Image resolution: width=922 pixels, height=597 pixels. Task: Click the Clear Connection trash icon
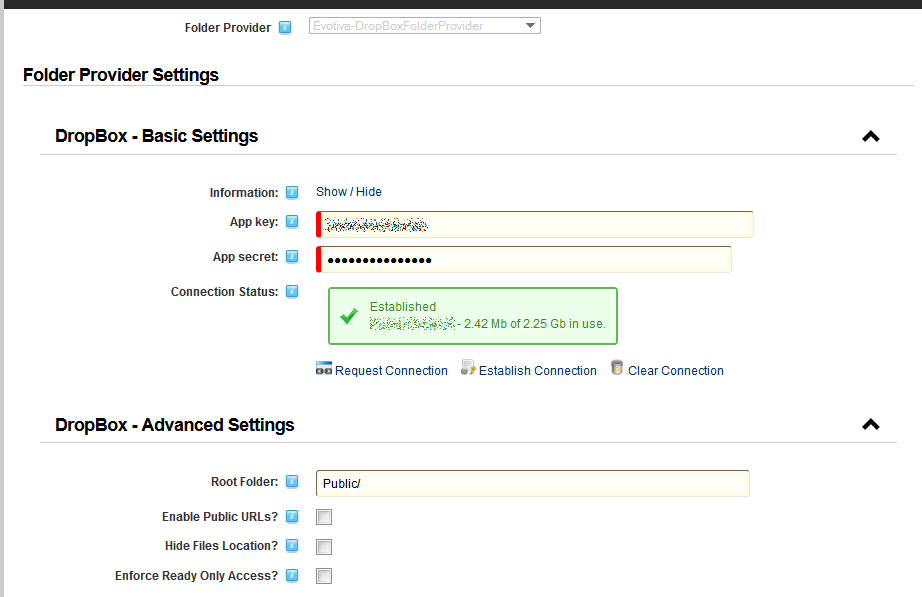point(617,368)
